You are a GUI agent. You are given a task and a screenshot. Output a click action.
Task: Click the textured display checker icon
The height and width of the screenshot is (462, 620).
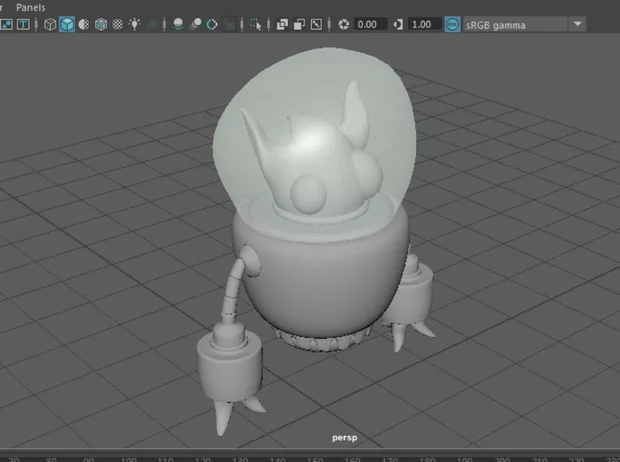tap(118, 24)
